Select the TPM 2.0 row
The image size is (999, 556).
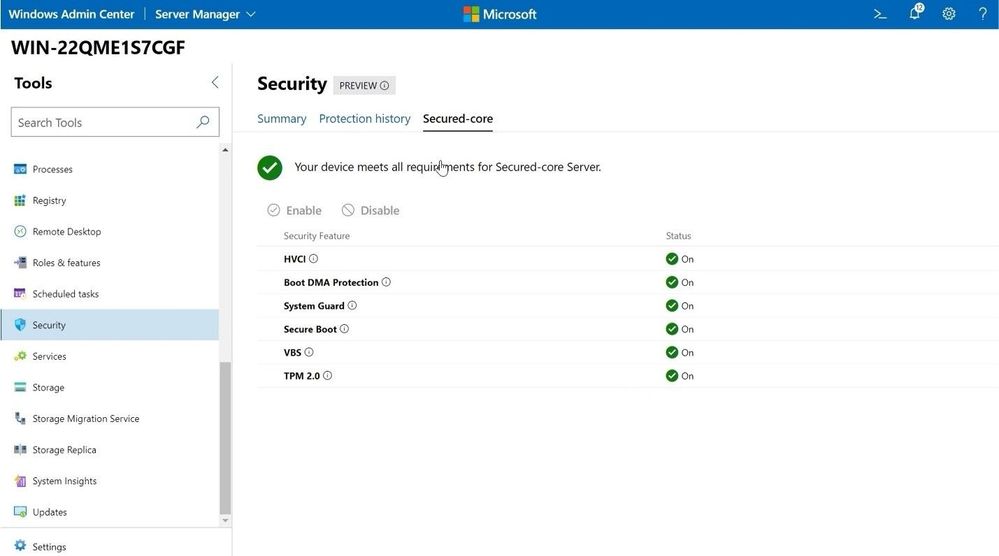628,376
